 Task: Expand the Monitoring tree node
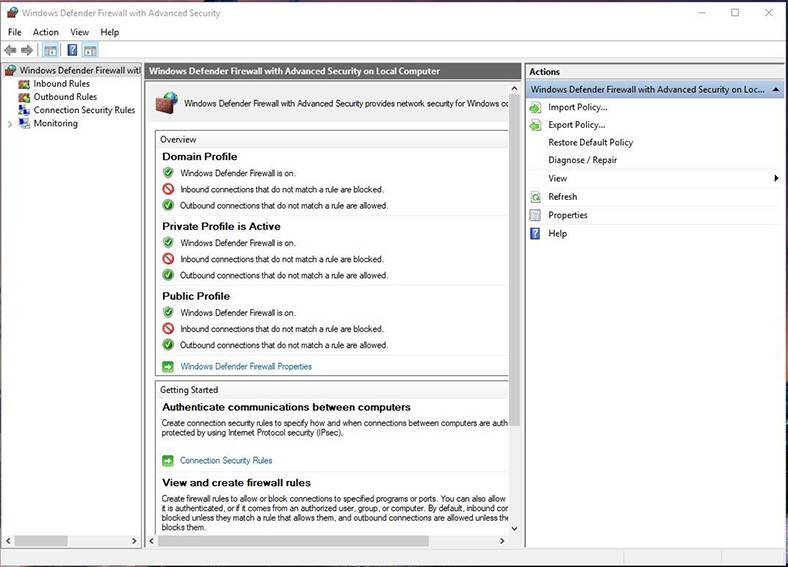click(10, 124)
